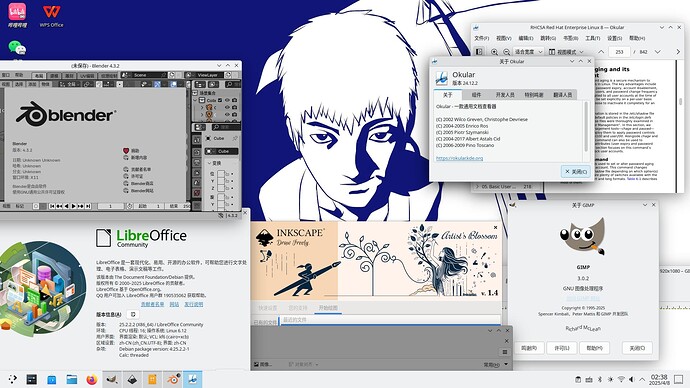Collapse the 变换 panel in Blender properties
The height and width of the screenshot is (388, 690).
click(214, 163)
